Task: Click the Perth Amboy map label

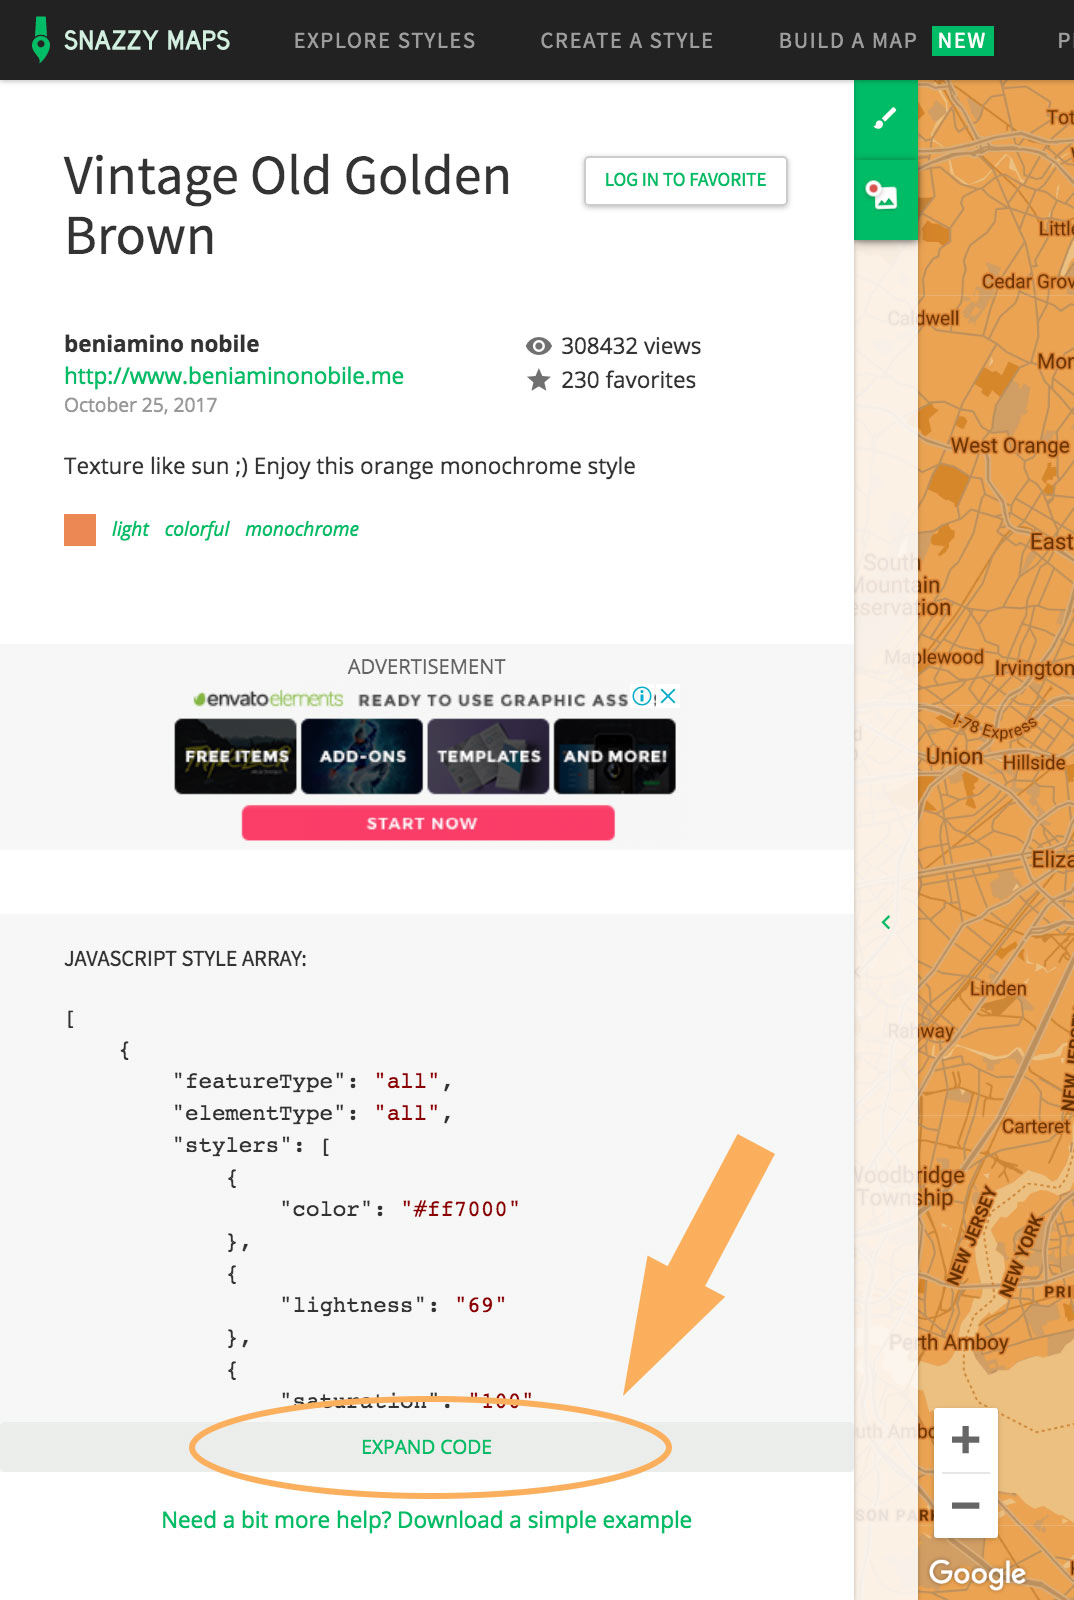Action: pyautogui.click(x=949, y=1342)
